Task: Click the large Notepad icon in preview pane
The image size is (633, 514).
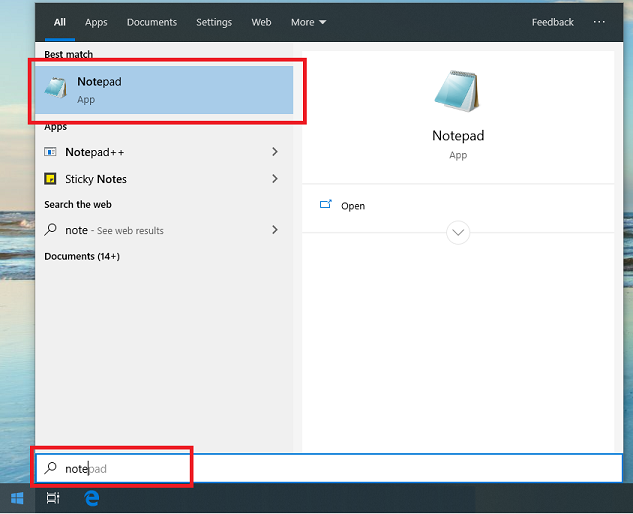Action: (x=457, y=92)
